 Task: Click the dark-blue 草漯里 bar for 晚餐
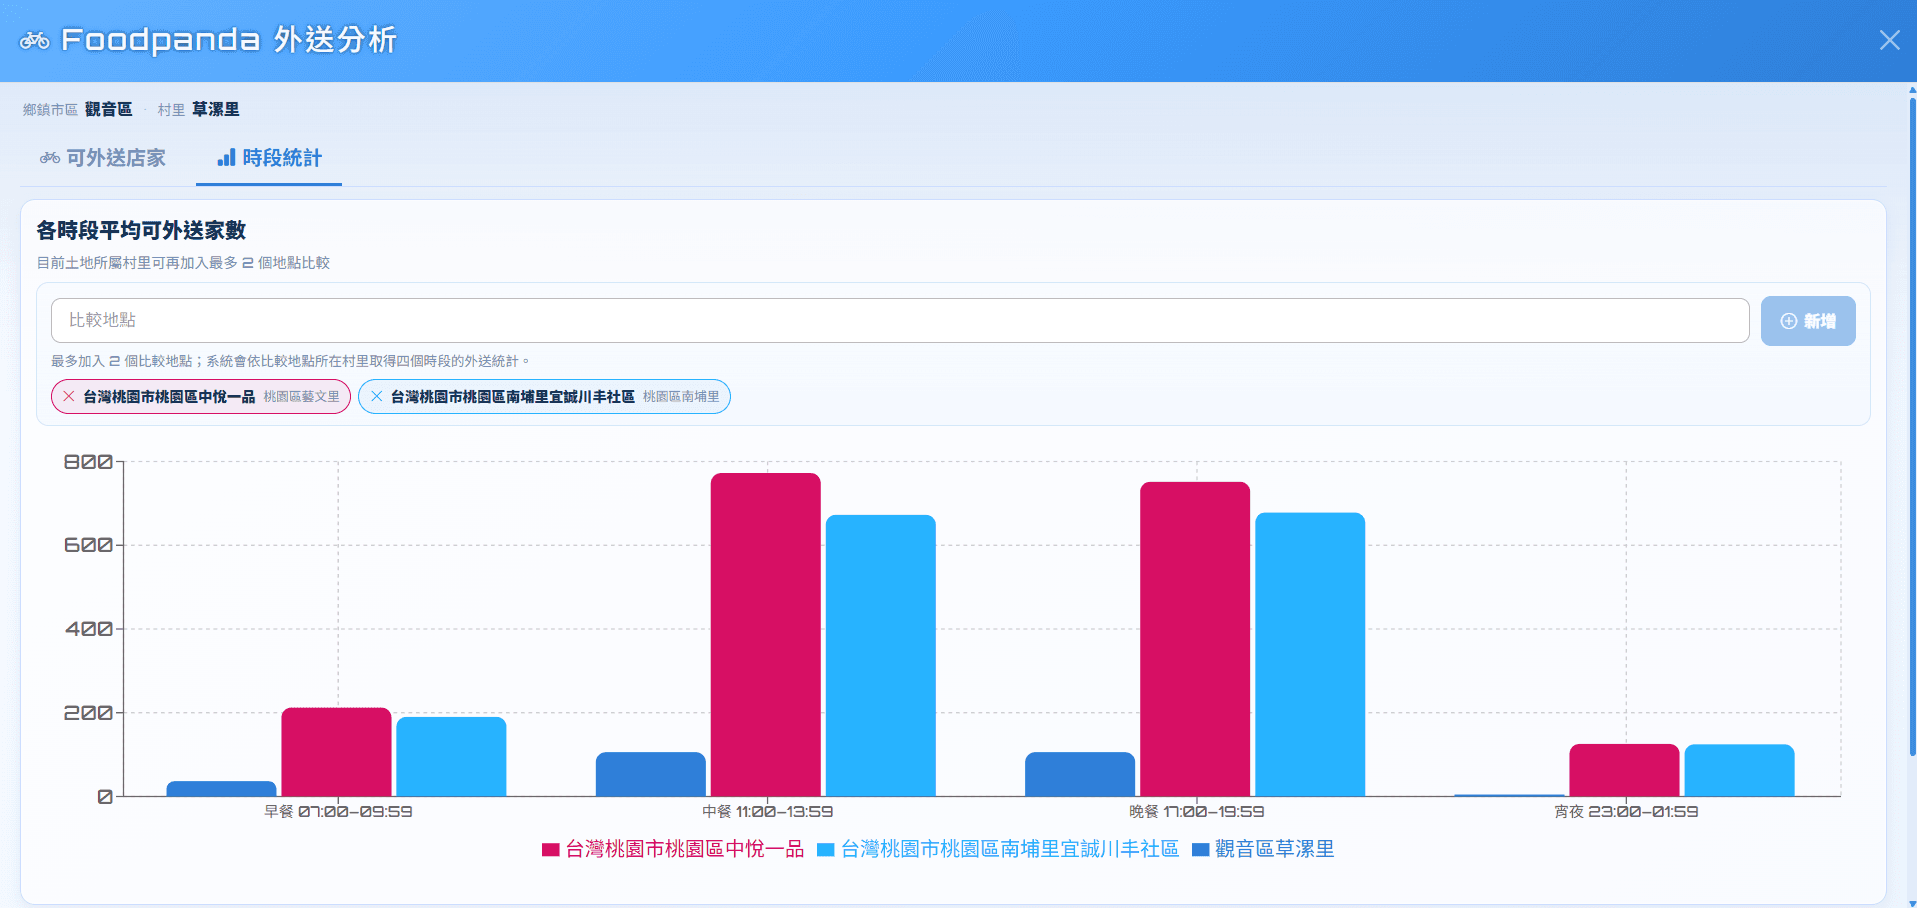click(x=1080, y=774)
